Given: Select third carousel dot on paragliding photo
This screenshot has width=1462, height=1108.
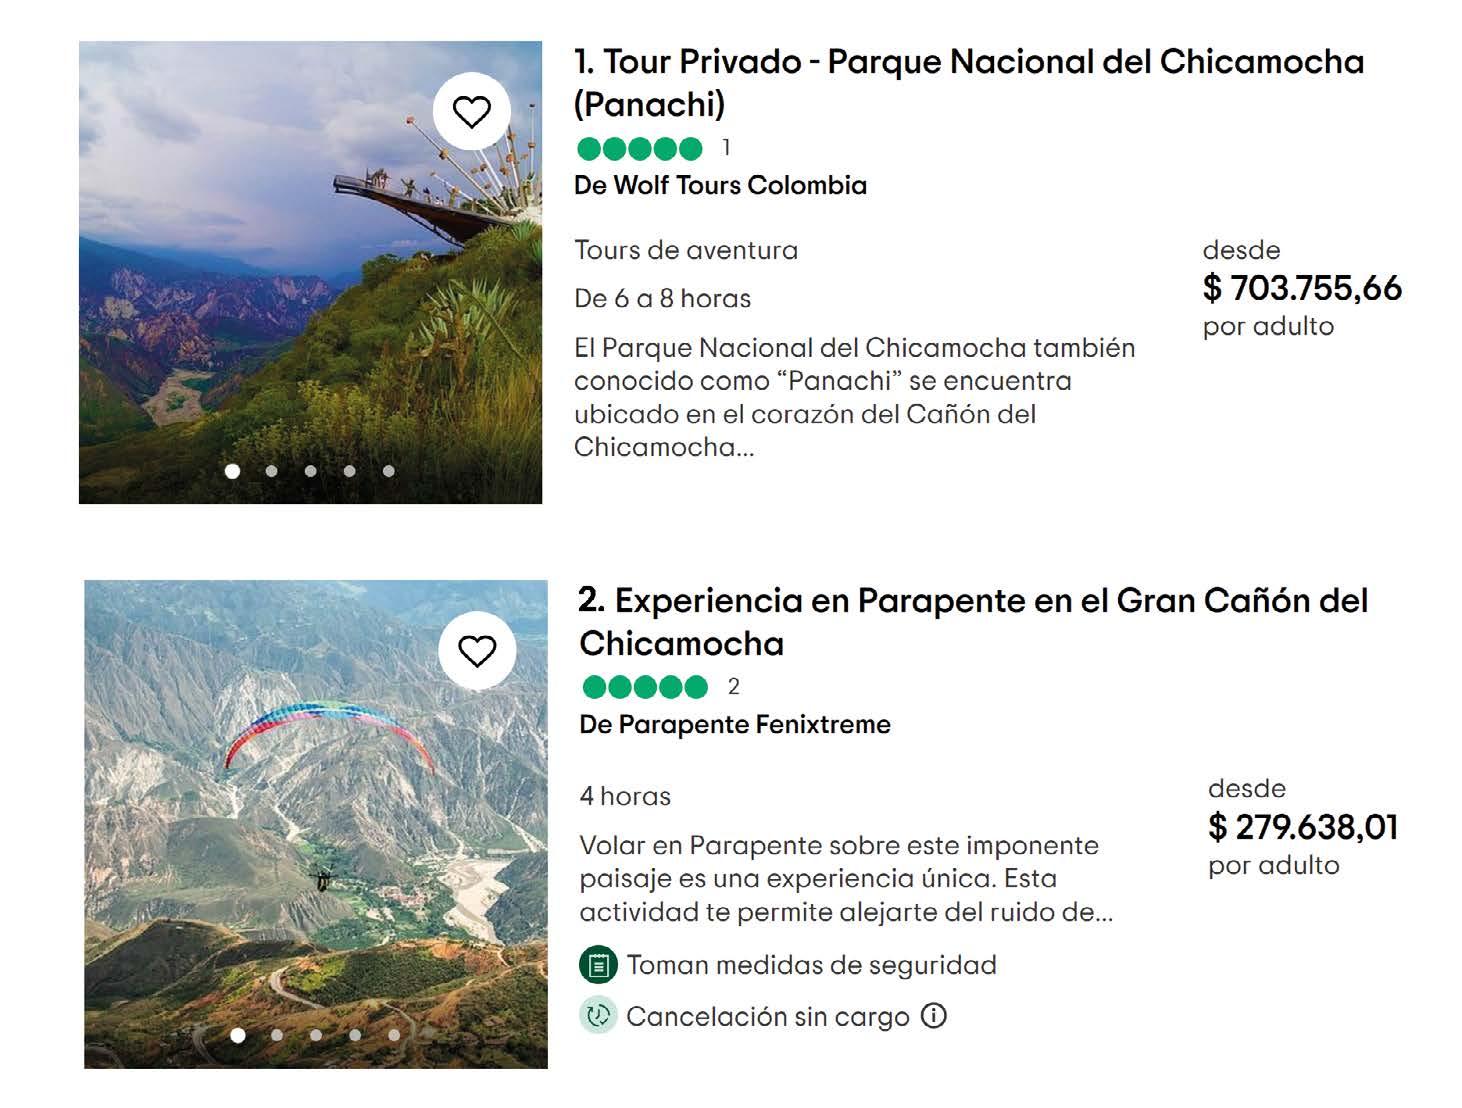Looking at the screenshot, I should pyautogui.click(x=316, y=1035).
